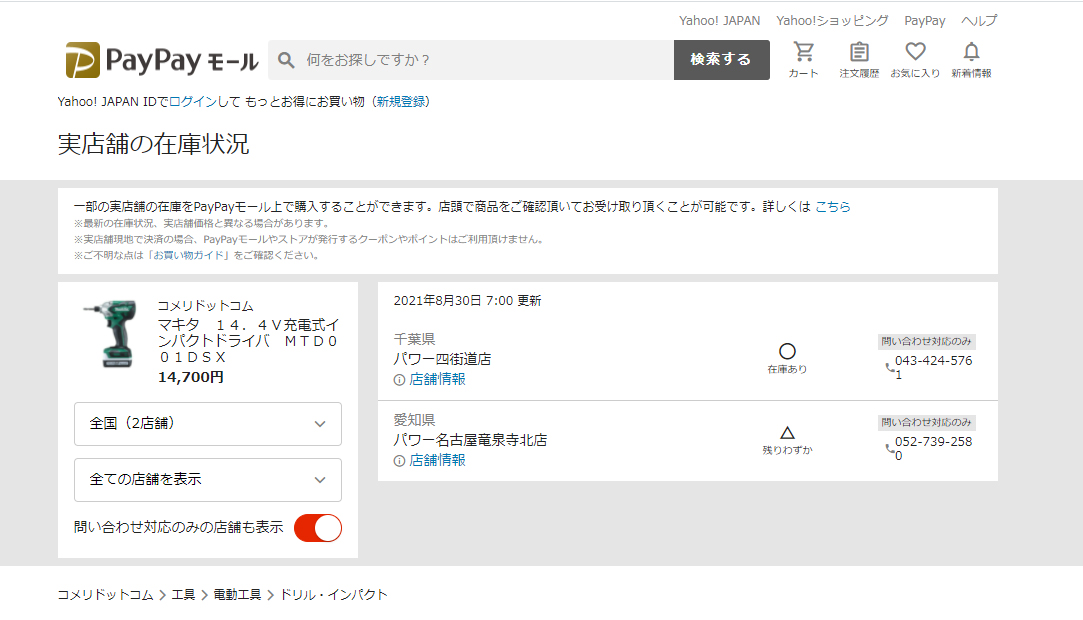Click the 工具 breadcrumb link
Image resolution: width=1083 pixels, height=620 pixels.
pyautogui.click(x=183, y=594)
